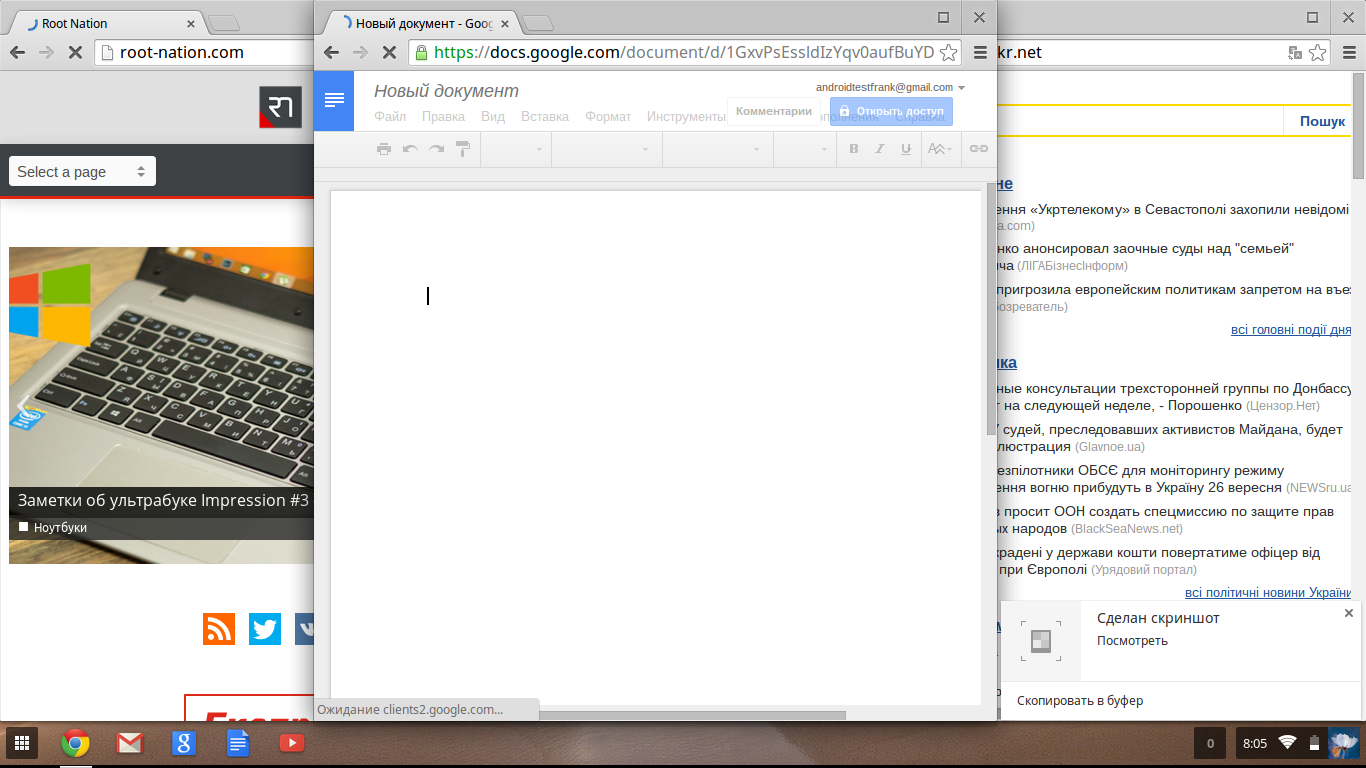
Task: Click Скопировать в буфер in the notification
Action: click(1080, 700)
